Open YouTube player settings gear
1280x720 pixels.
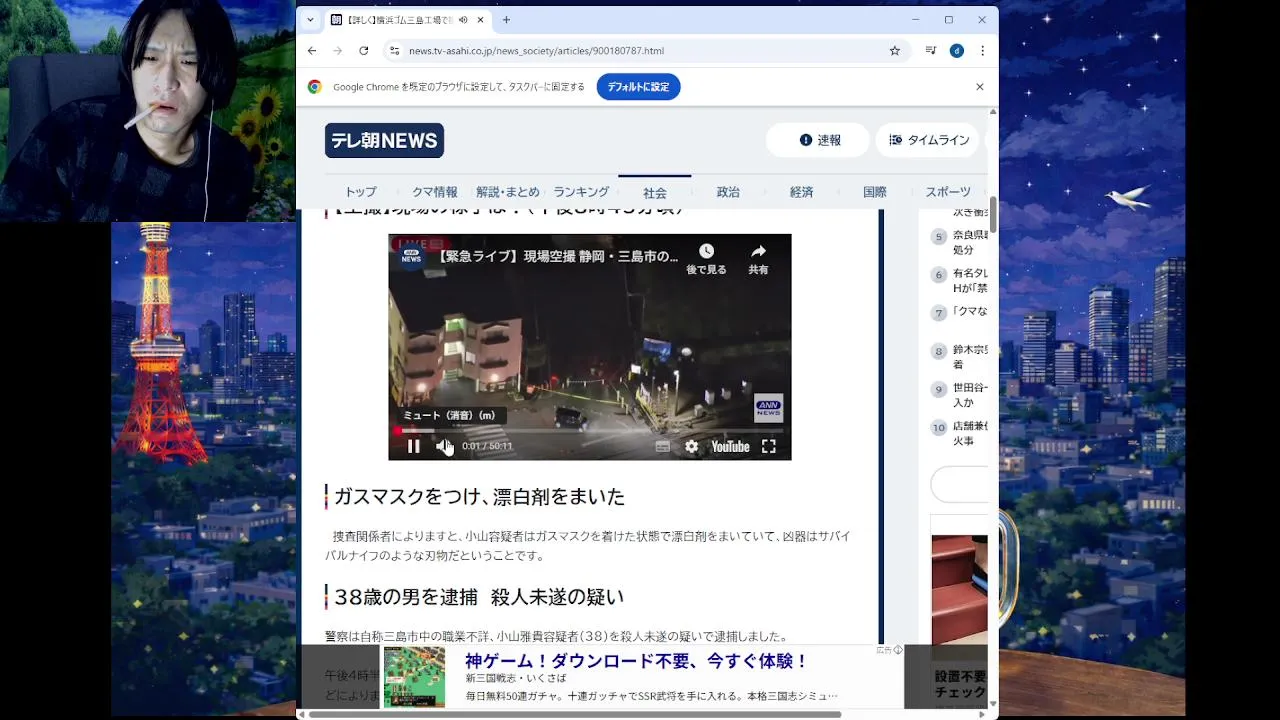[x=692, y=447]
